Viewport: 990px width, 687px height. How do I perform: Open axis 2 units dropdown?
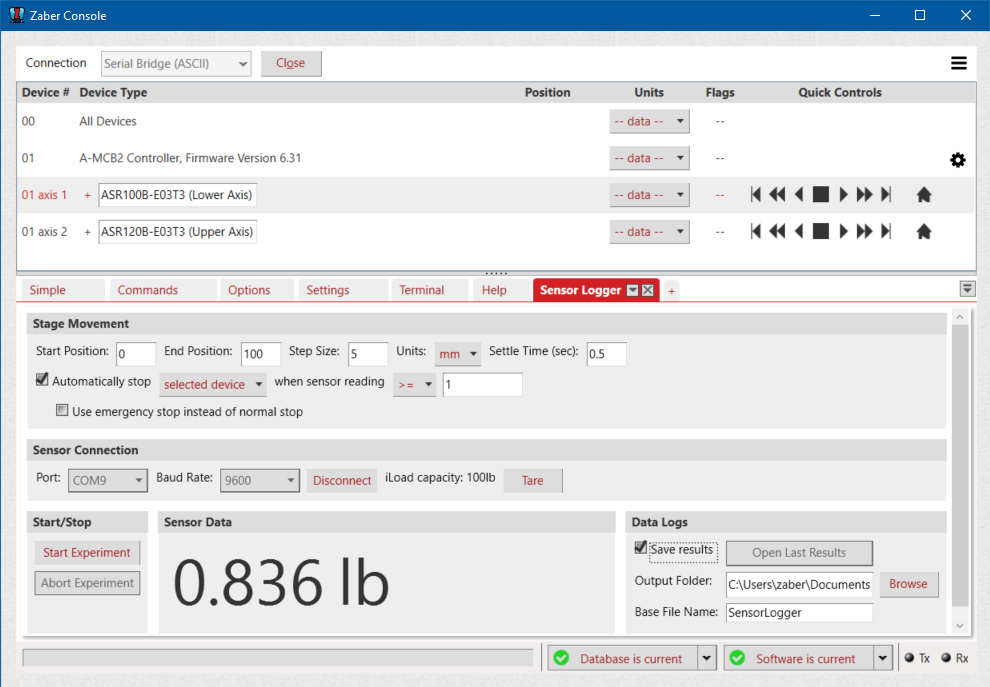649,231
